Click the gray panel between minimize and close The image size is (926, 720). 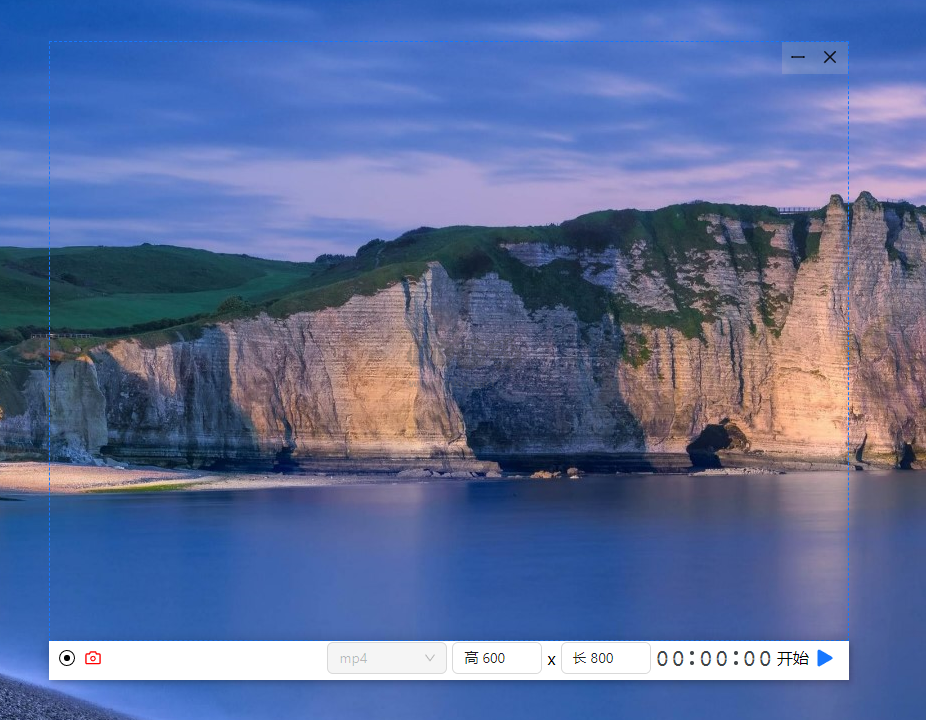pos(814,57)
